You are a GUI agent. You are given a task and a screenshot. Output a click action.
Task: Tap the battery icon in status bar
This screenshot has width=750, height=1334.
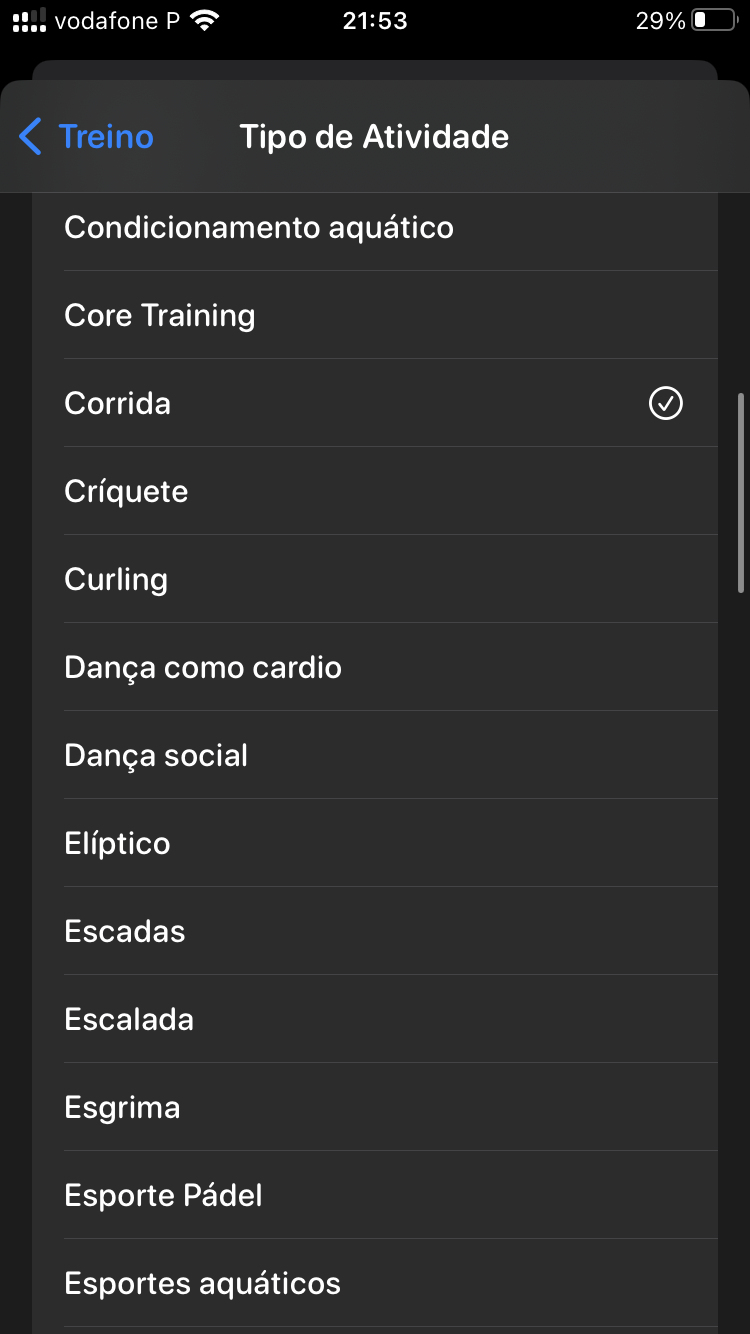(x=713, y=21)
